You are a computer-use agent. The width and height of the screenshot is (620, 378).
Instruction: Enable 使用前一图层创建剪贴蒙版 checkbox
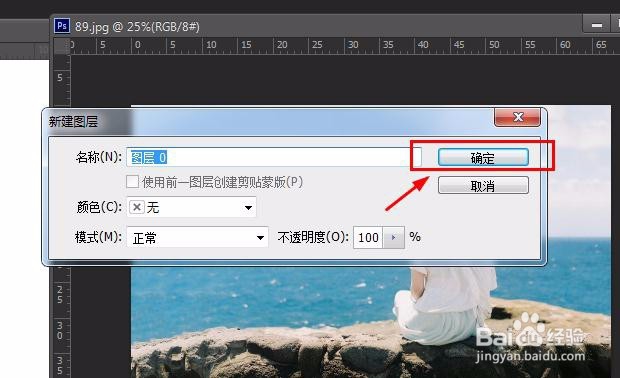(x=132, y=182)
